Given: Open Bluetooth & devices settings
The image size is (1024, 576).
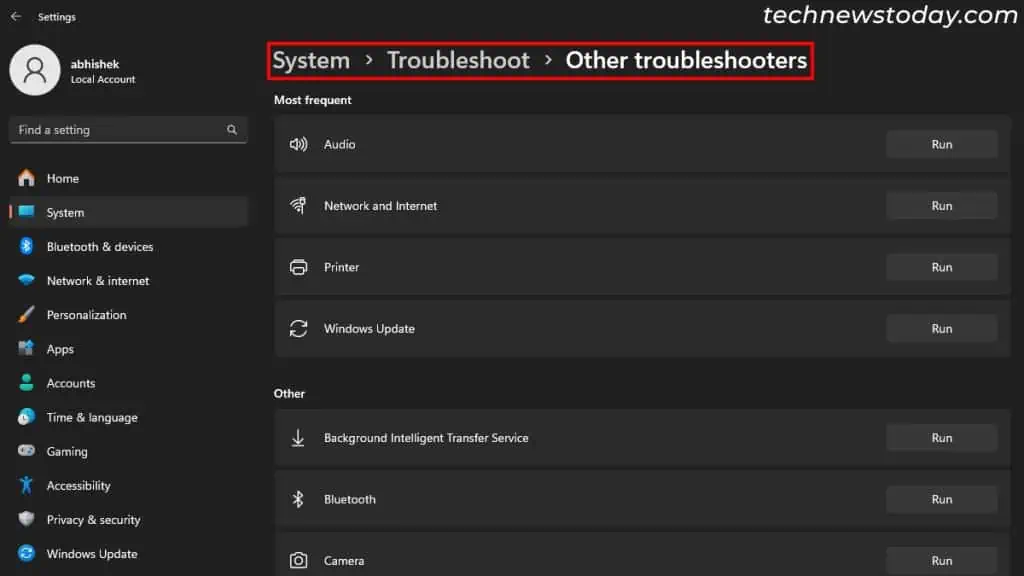Looking at the screenshot, I should click(x=129, y=246).
